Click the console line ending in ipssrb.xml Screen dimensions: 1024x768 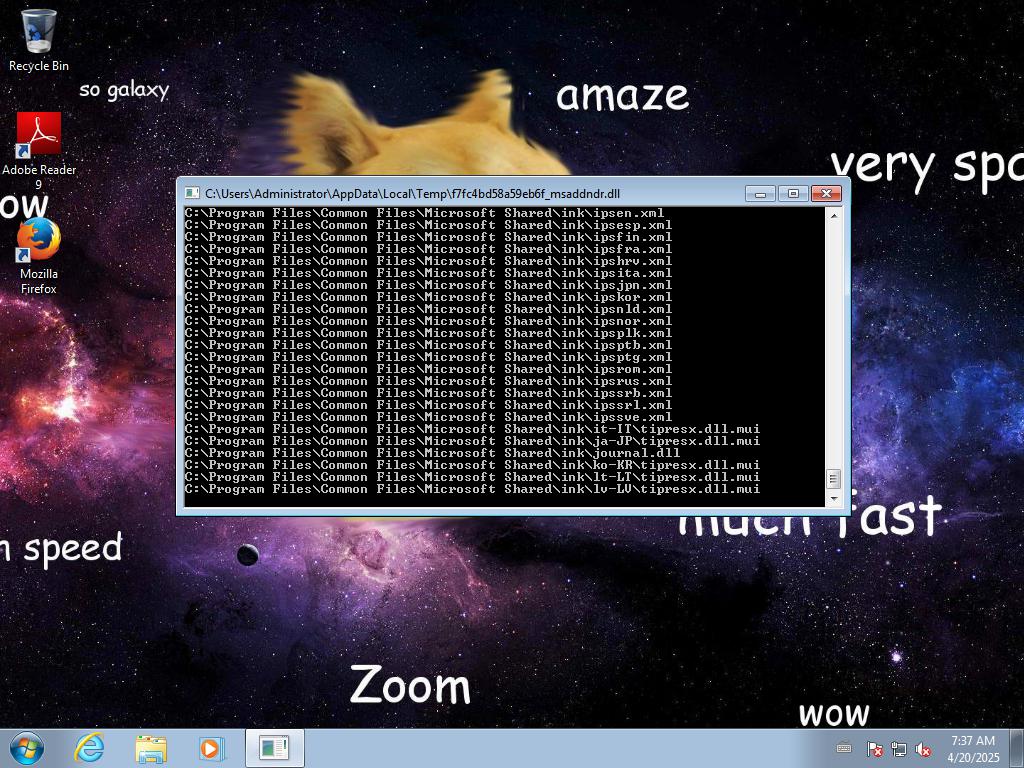pos(428,393)
